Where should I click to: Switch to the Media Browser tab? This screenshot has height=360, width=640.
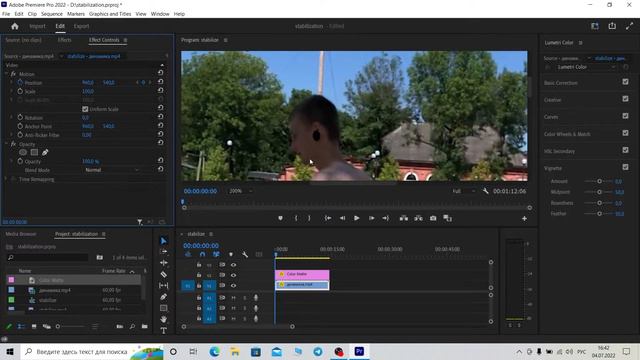pos(21,234)
